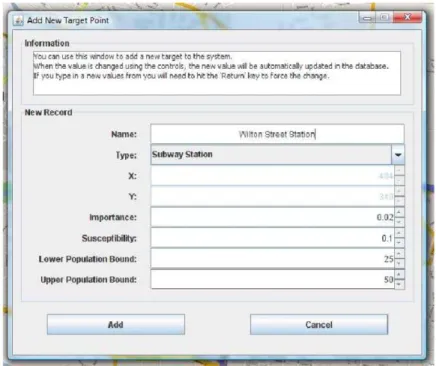Viewport: 436px width, 366px height.
Task: Click the Susceptibility value field
Action: (273, 238)
